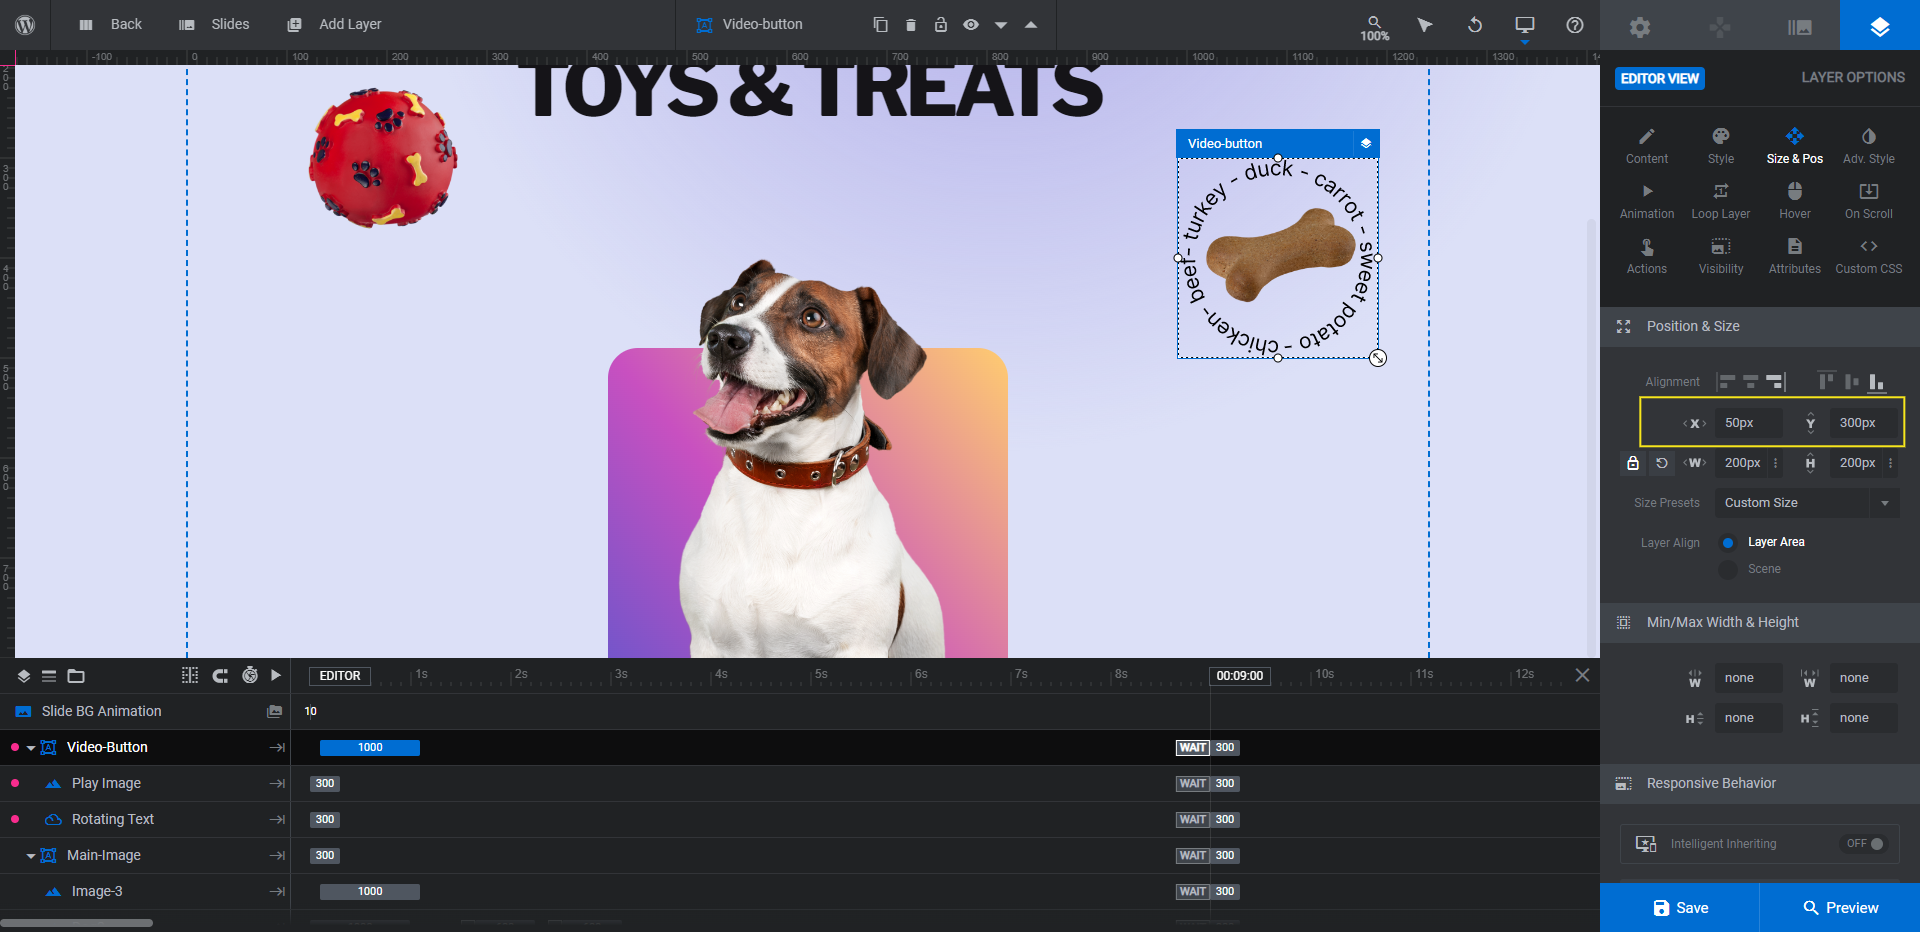This screenshot has height=932, width=1920.
Task: Collapse the Position & Size section
Action: coord(1760,327)
